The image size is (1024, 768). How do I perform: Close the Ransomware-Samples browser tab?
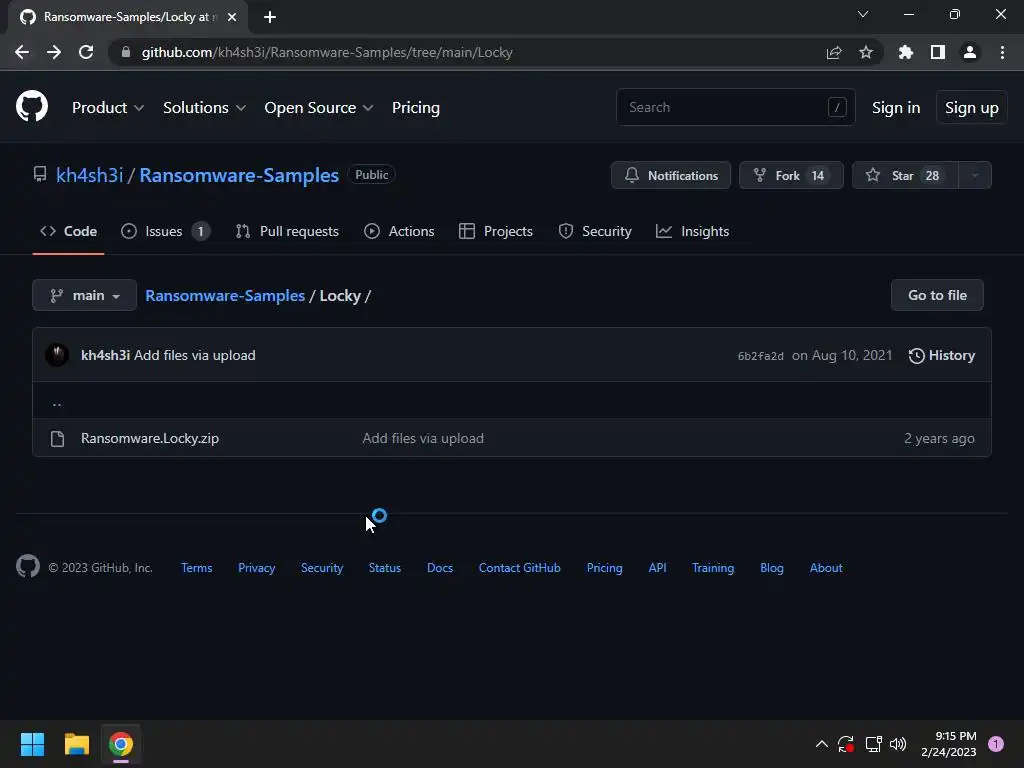click(232, 17)
